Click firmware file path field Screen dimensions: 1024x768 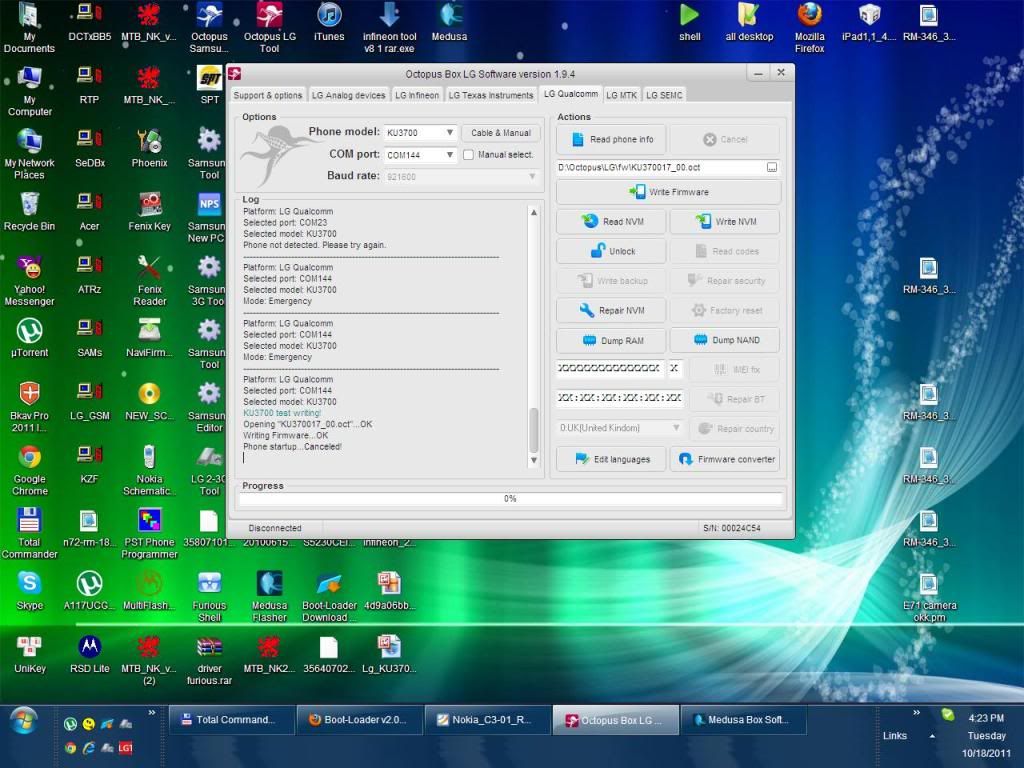(x=661, y=168)
